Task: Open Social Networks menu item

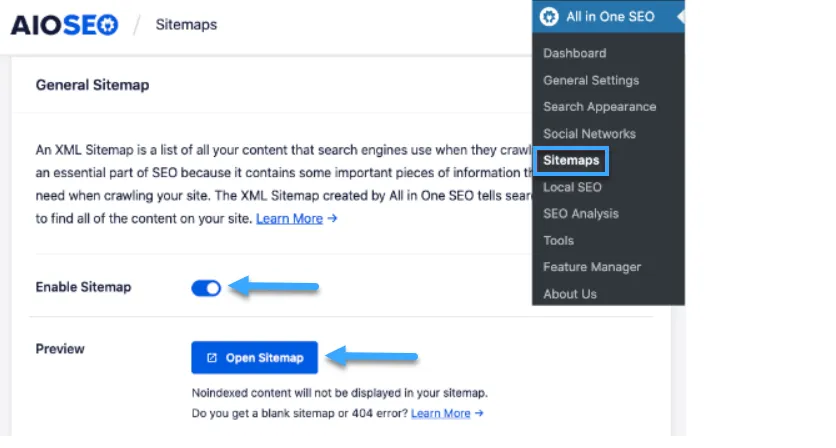Action: pyautogui.click(x=589, y=134)
